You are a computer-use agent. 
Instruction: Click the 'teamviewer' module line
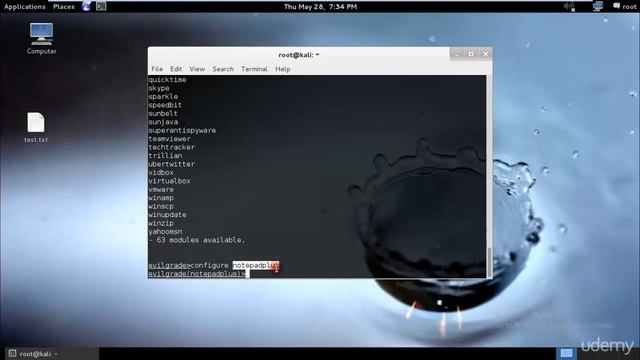coord(169,139)
